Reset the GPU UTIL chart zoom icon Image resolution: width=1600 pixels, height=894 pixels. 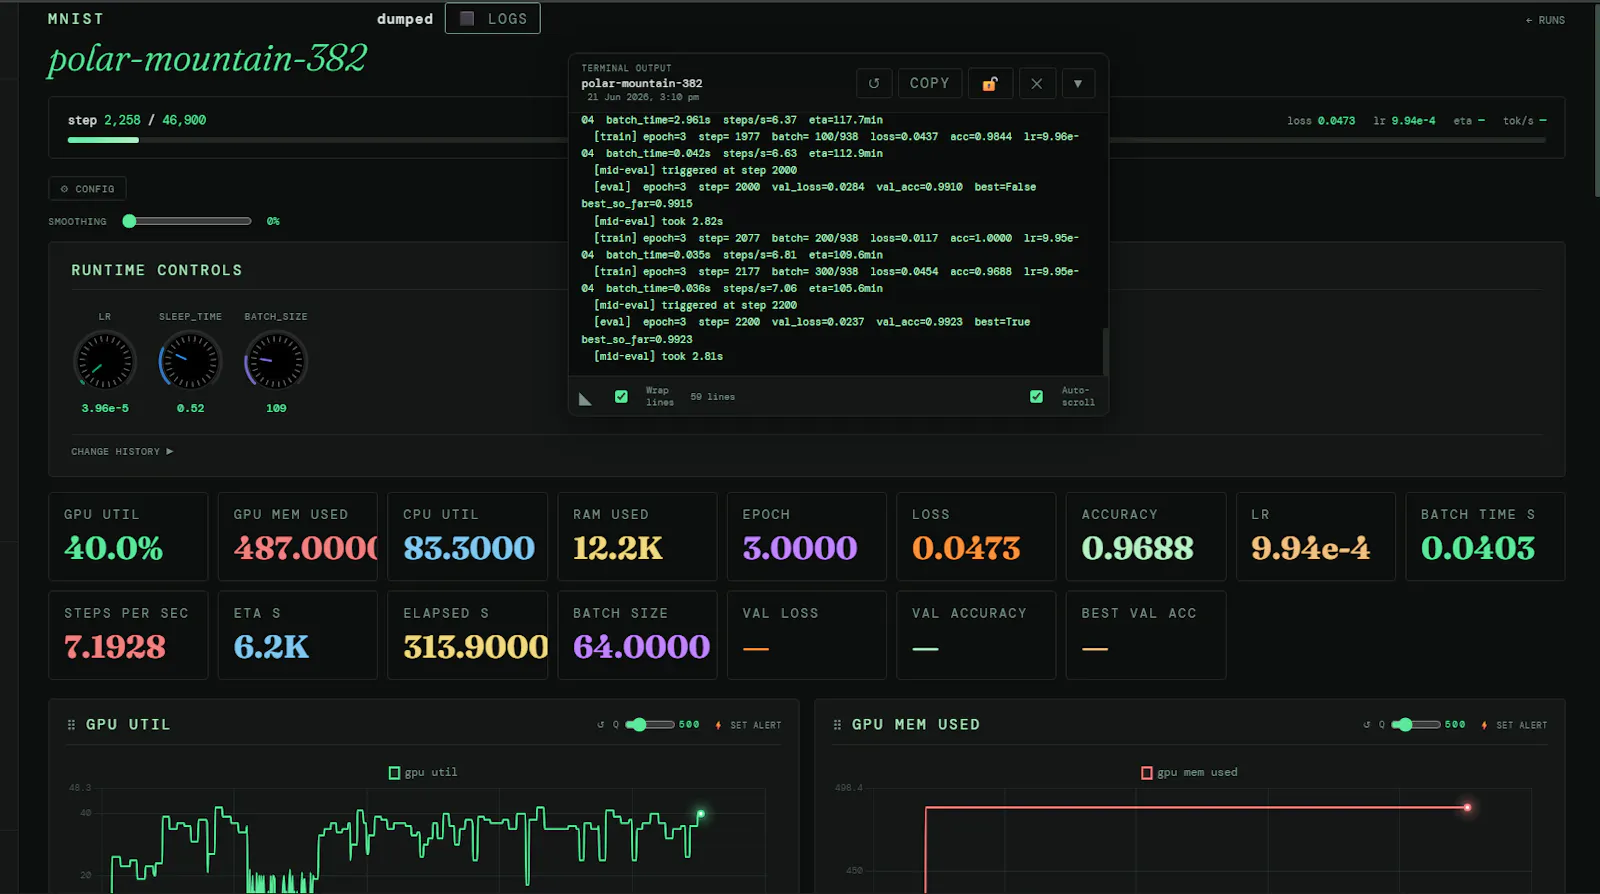(x=601, y=725)
